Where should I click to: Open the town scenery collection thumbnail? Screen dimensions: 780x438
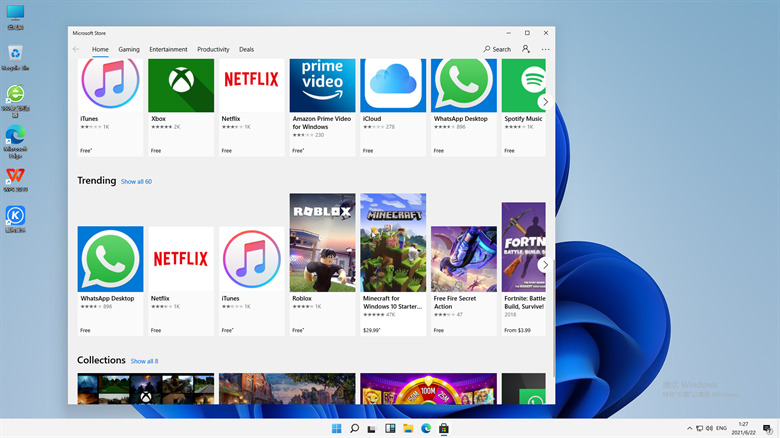pyautogui.click(x=287, y=389)
